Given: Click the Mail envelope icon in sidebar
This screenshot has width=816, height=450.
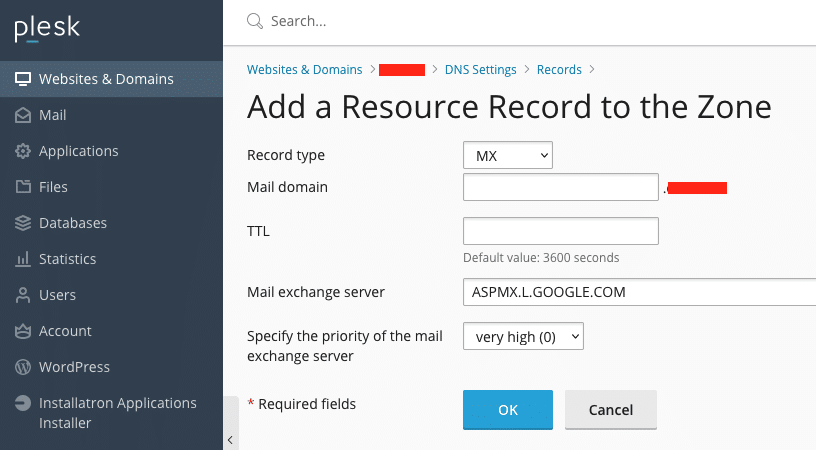Looking at the screenshot, I should point(23,115).
